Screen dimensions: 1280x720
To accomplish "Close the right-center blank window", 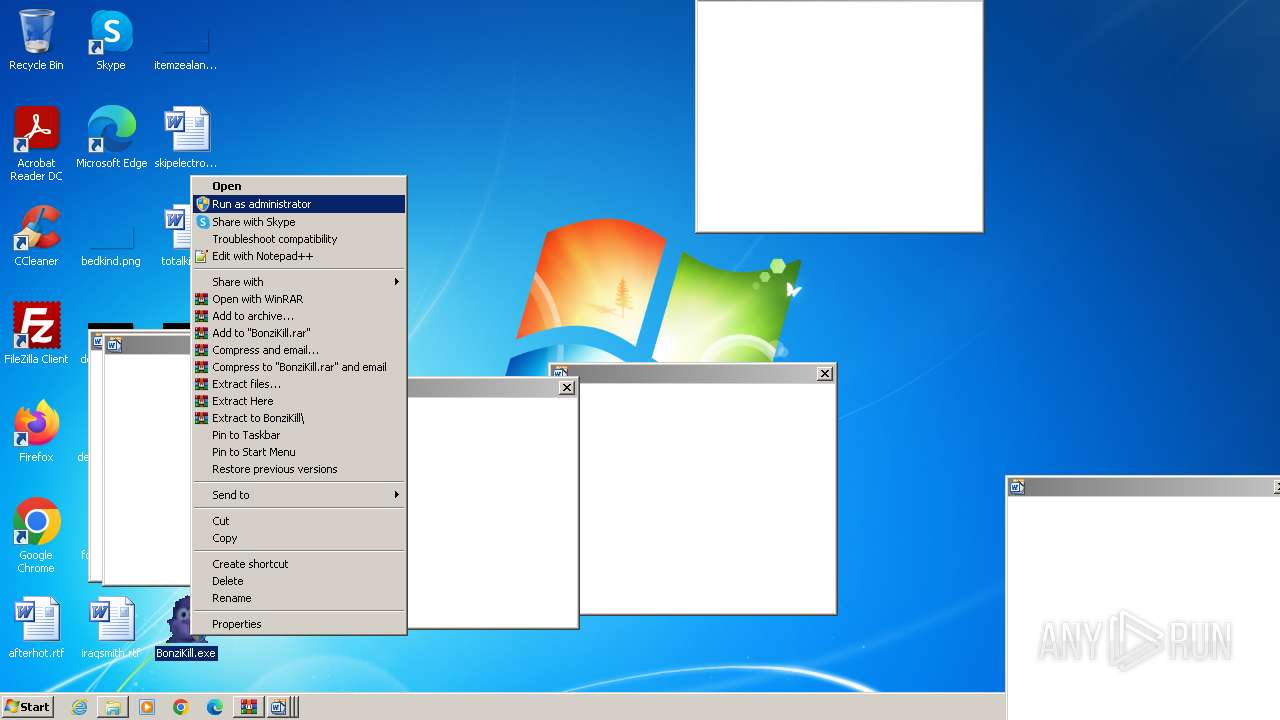I will click(825, 373).
